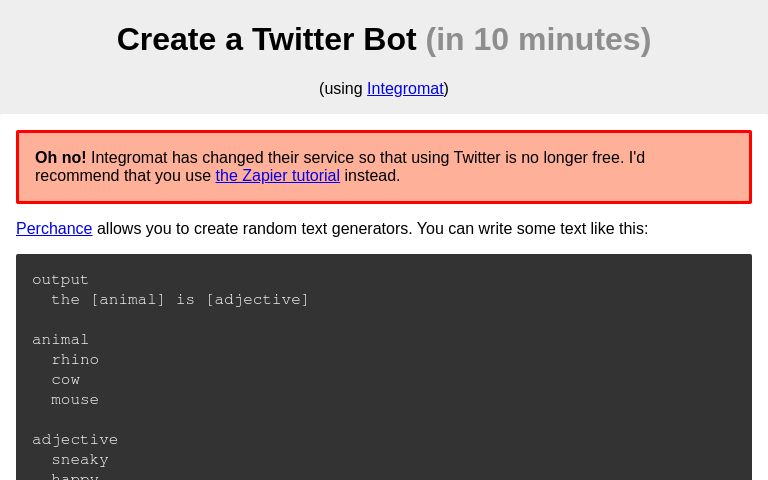Click the "[adjective]" placeholder in output line
Screen dimensions: 768x480
click(257, 300)
